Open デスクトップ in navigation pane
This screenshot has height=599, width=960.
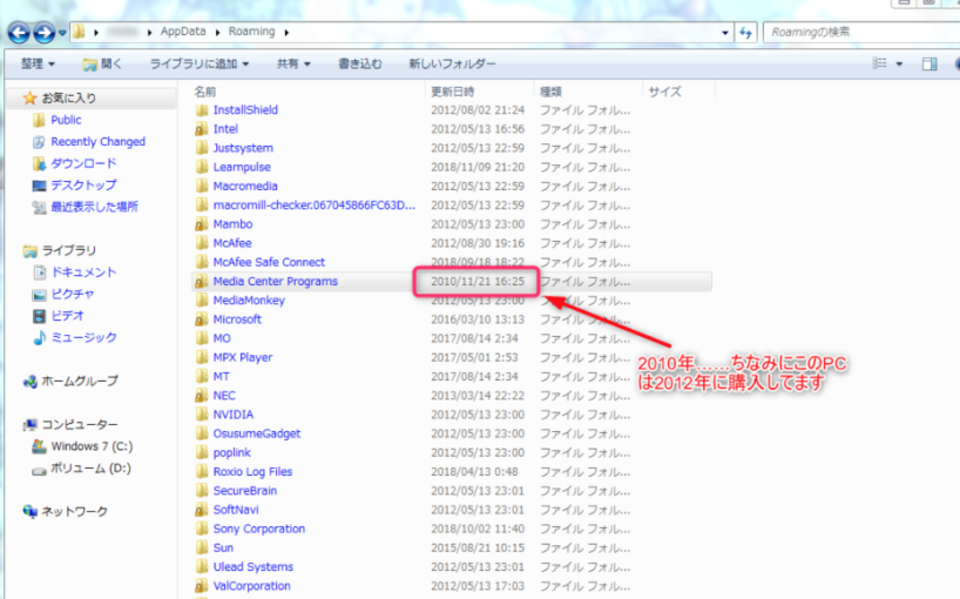tap(83, 185)
